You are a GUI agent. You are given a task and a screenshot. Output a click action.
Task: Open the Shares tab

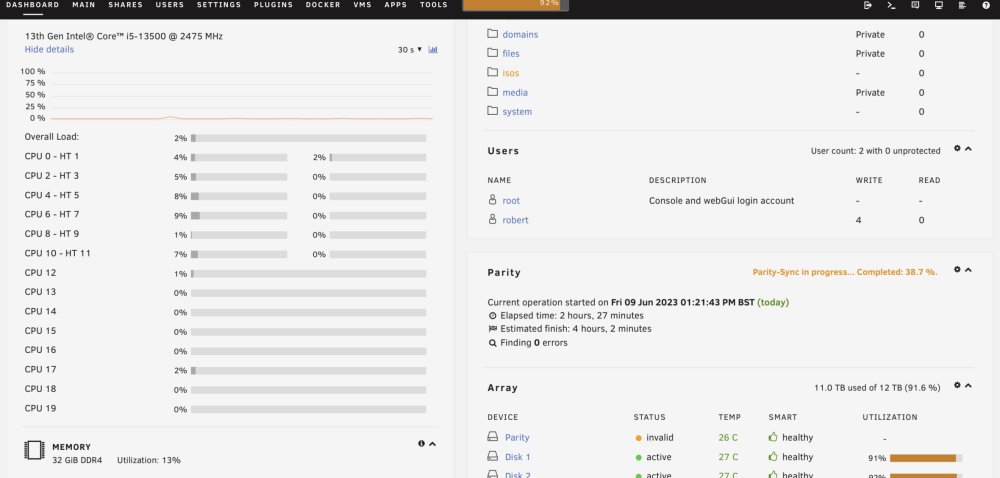[126, 5]
